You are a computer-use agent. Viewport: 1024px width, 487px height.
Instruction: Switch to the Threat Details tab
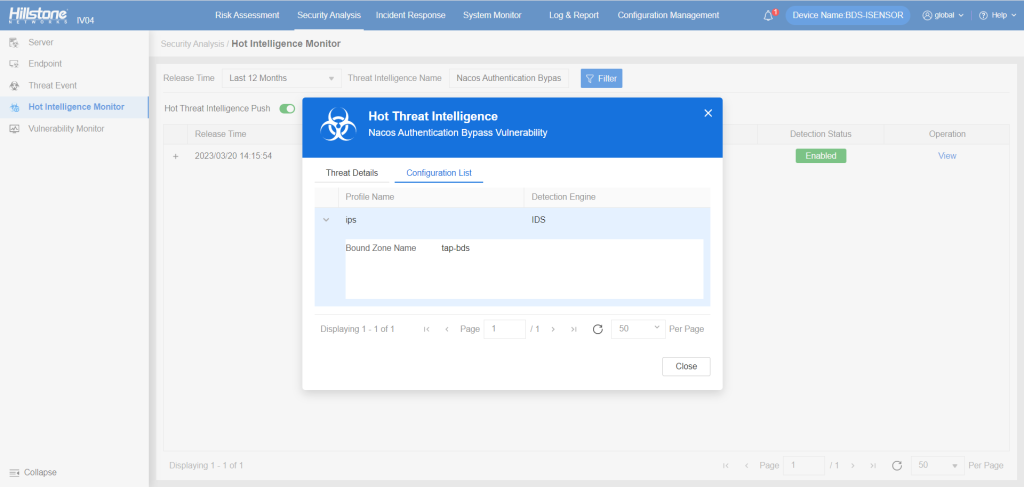[352, 173]
